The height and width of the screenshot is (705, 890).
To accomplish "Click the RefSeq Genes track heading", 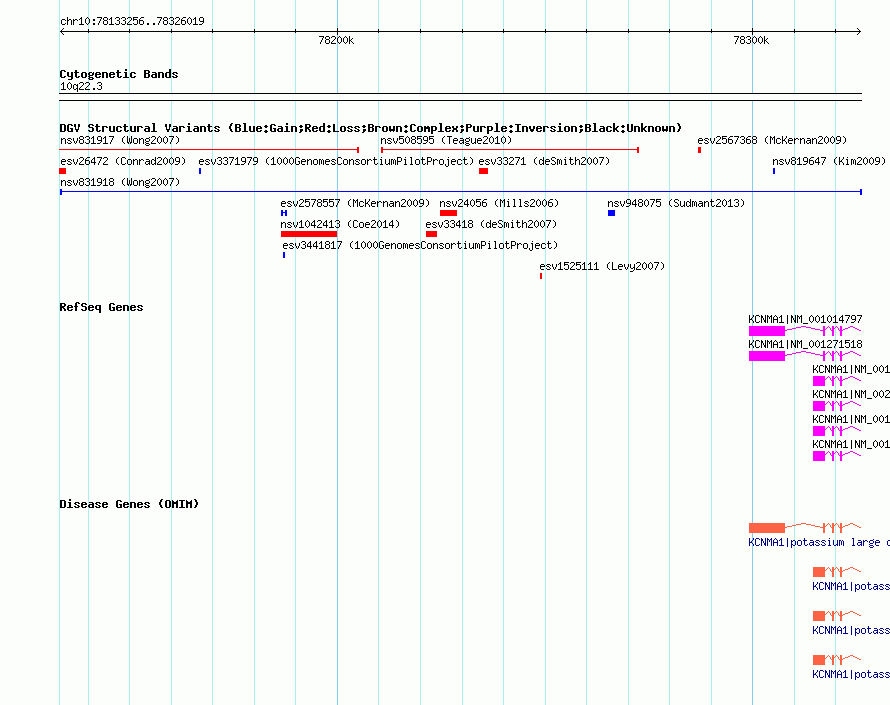I will (101, 307).
